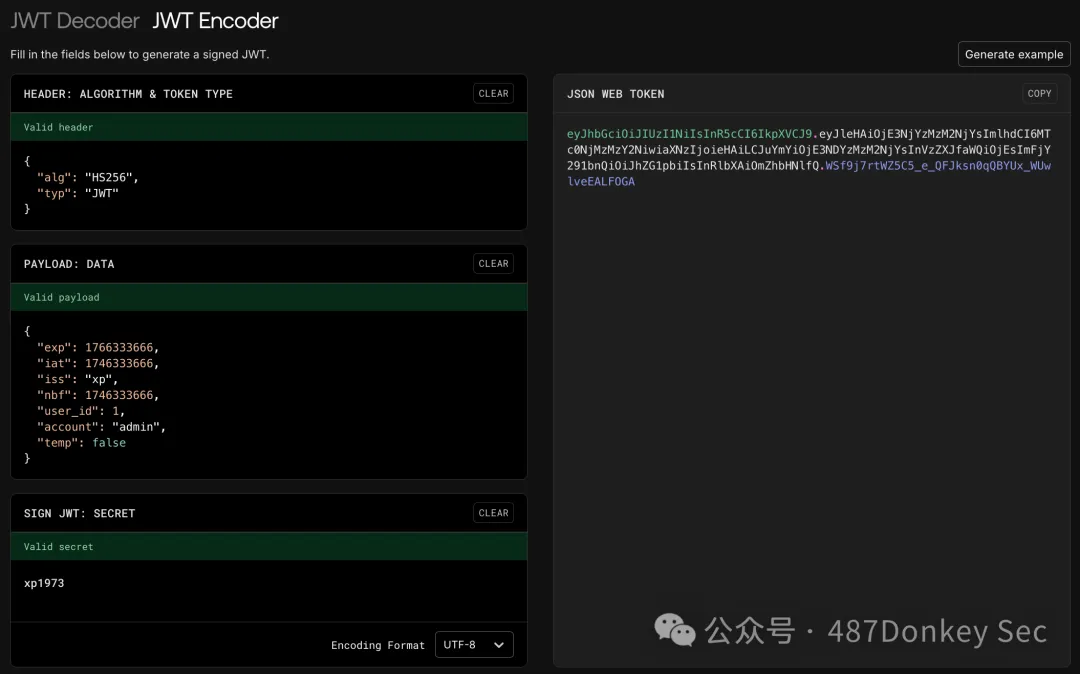This screenshot has height=674, width=1080.
Task: Click the "HS256" alg value in header
Action: [111, 177]
